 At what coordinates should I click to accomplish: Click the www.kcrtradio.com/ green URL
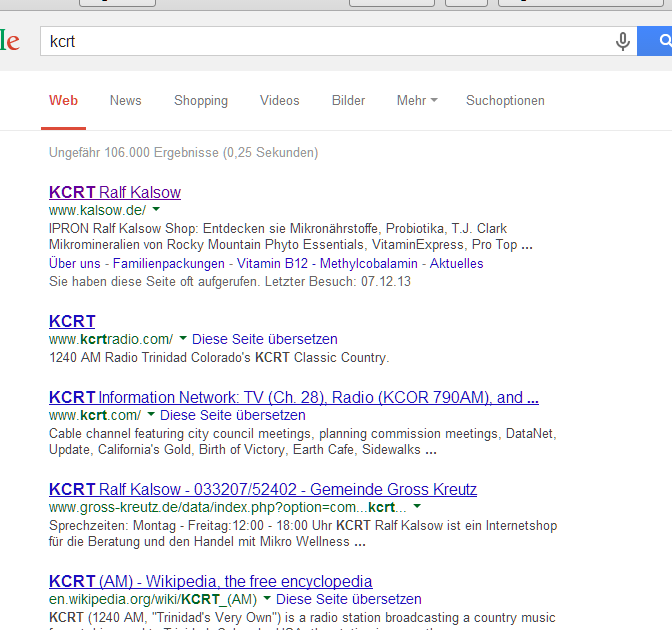tap(111, 339)
